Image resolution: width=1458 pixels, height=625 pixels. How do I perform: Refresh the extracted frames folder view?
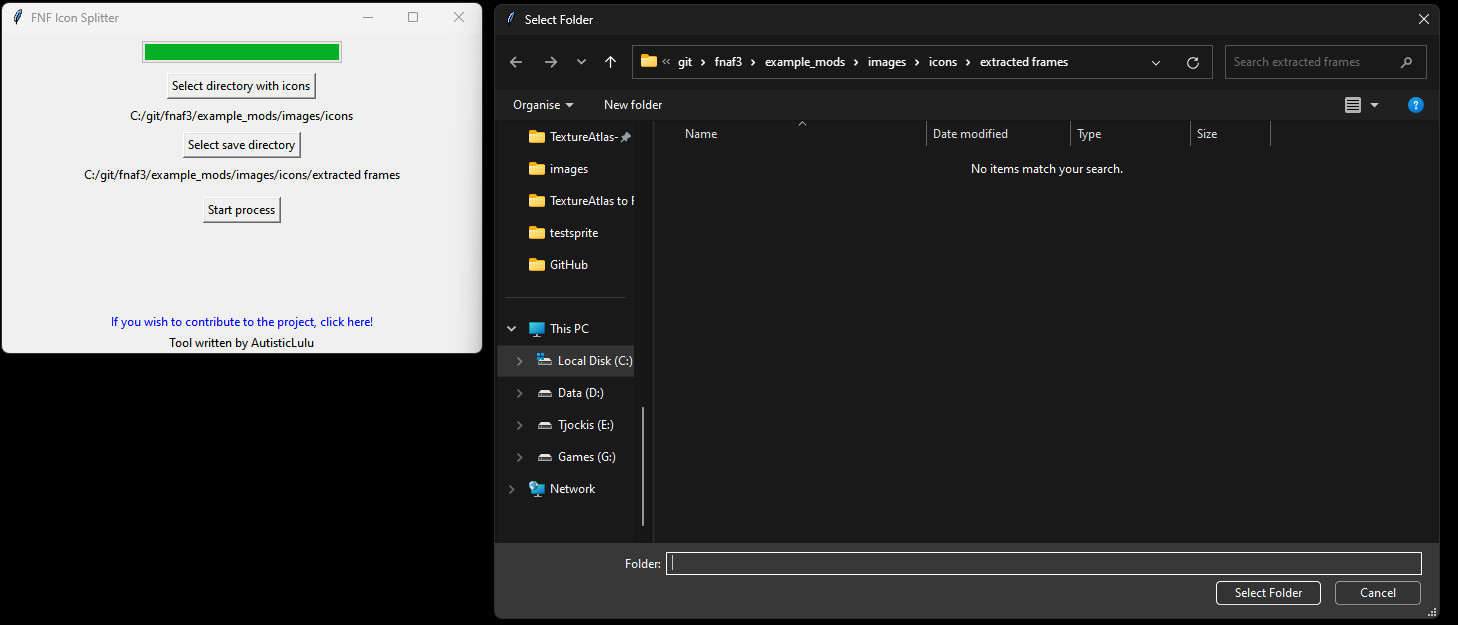1192,62
